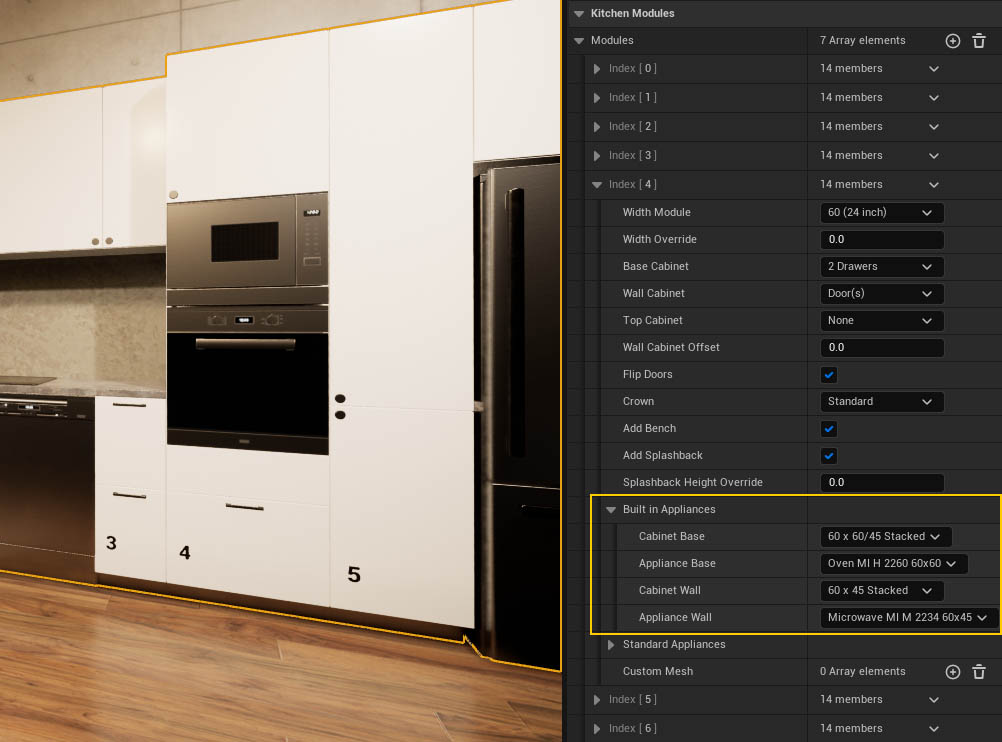
Task: Open the Width Module dropdown
Action: (881, 213)
